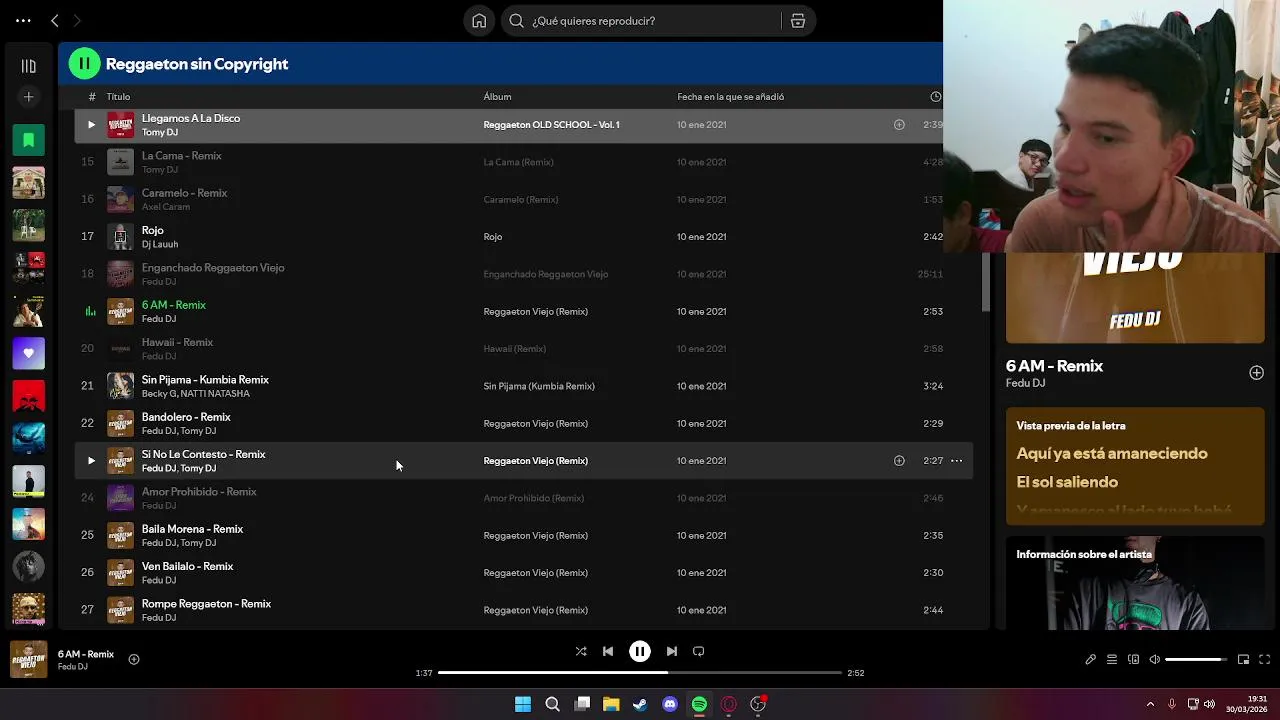The image size is (1280, 720).
Task: Add Llegamos A La Disco to liked songs
Action: click(x=899, y=125)
